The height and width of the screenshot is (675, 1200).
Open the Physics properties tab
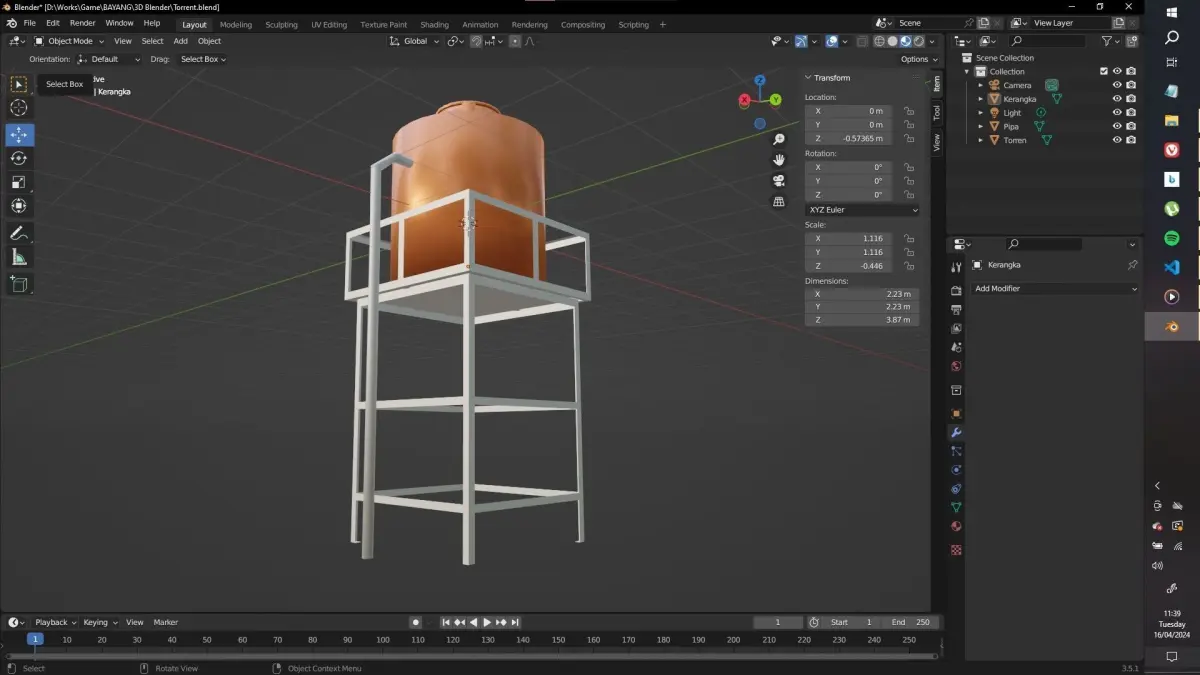(956, 470)
